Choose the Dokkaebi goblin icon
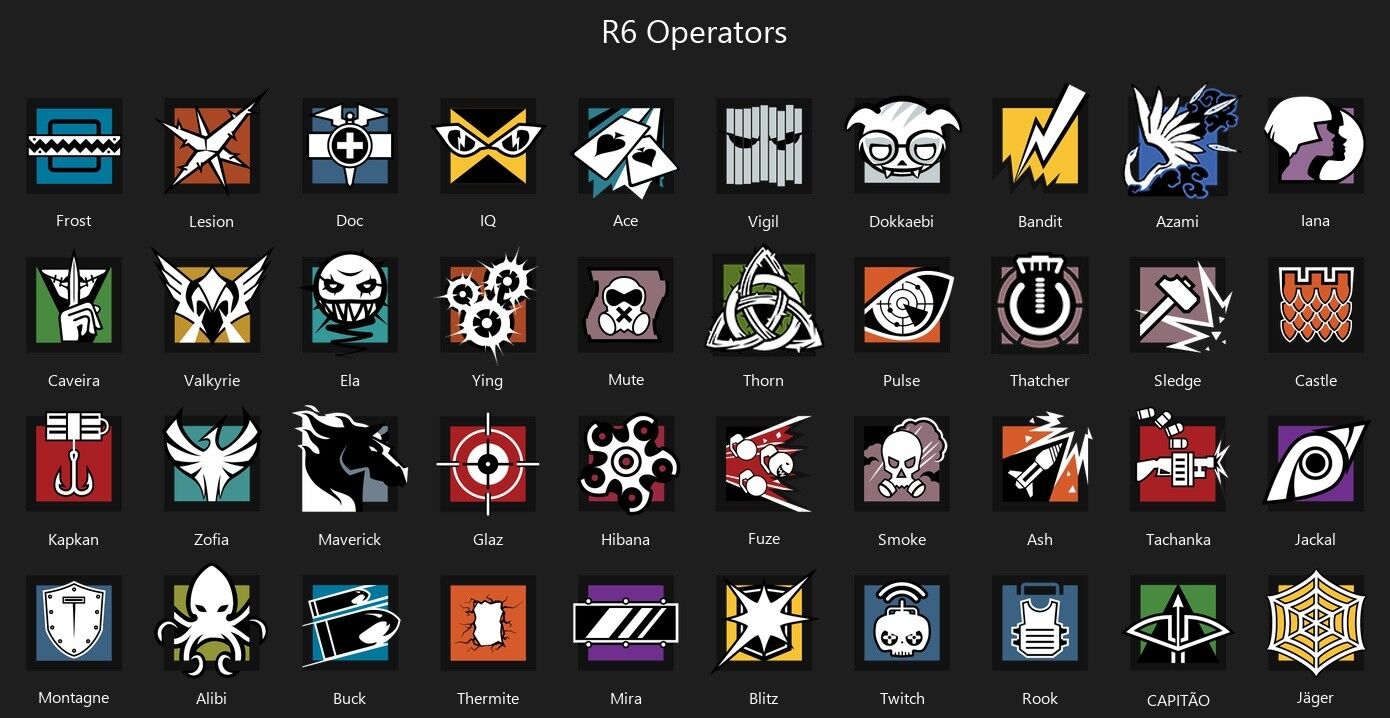The image size is (1390, 718). coord(902,146)
